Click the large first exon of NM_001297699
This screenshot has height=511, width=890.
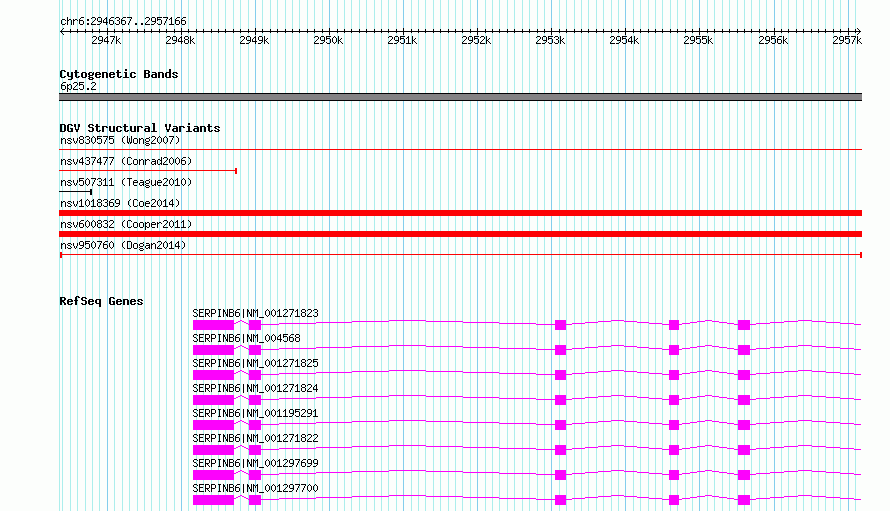coord(213,475)
